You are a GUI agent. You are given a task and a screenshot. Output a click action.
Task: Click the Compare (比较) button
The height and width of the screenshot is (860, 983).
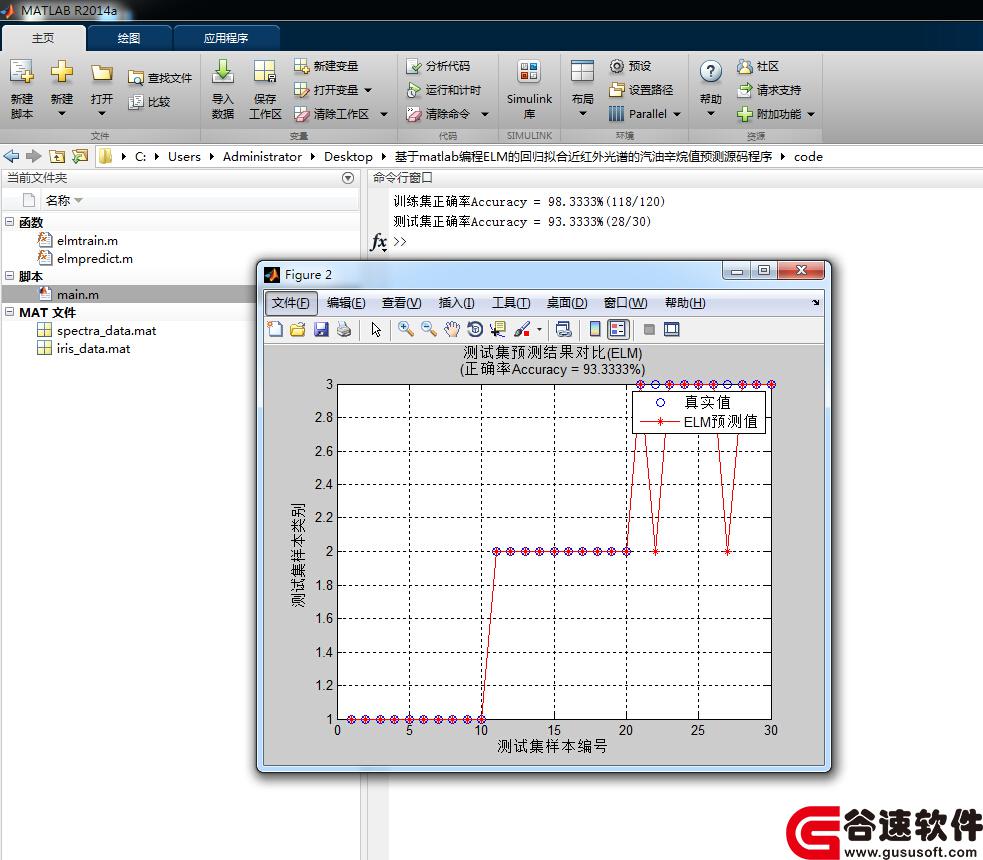(149, 102)
